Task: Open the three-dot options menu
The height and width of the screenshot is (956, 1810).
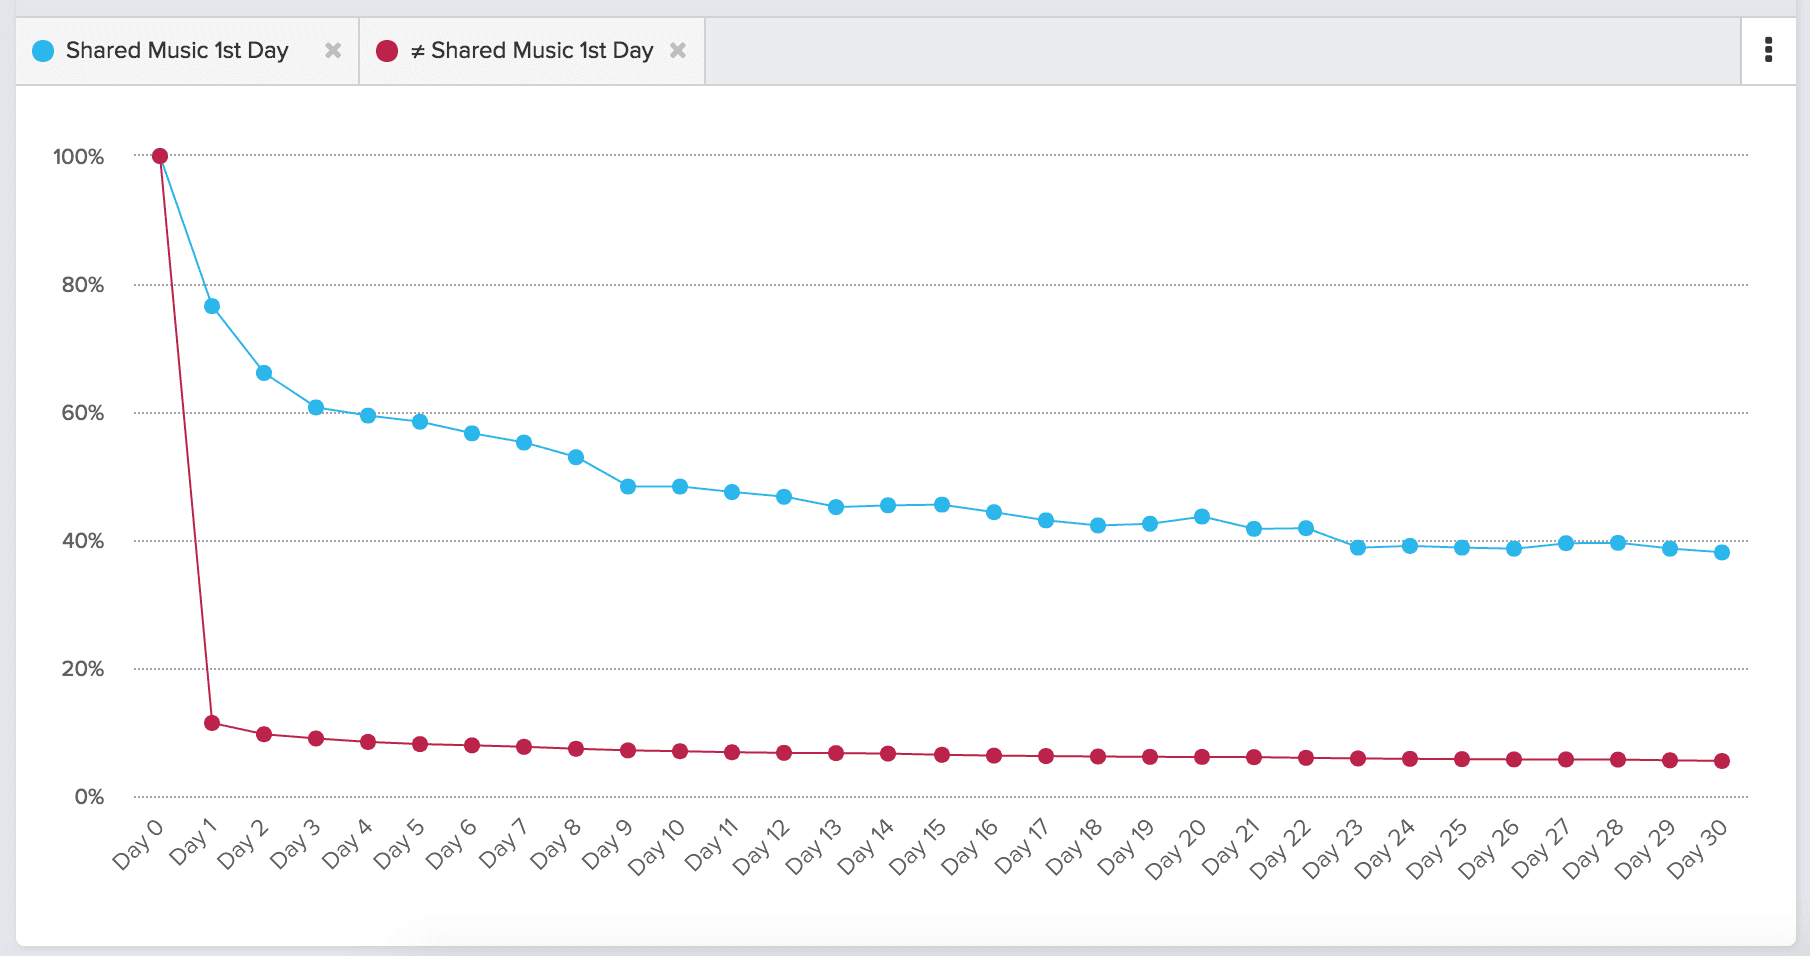Action: pyautogui.click(x=1768, y=50)
